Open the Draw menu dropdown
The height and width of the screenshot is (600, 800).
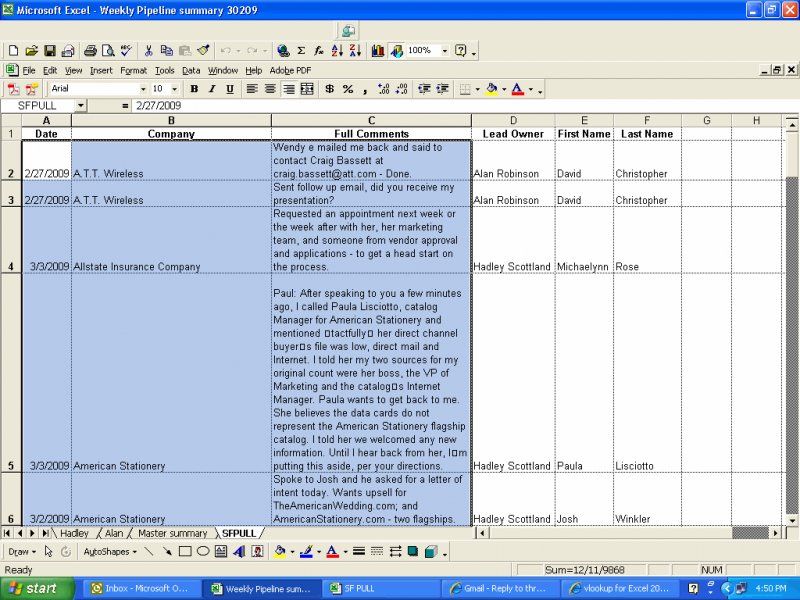[x=22, y=552]
